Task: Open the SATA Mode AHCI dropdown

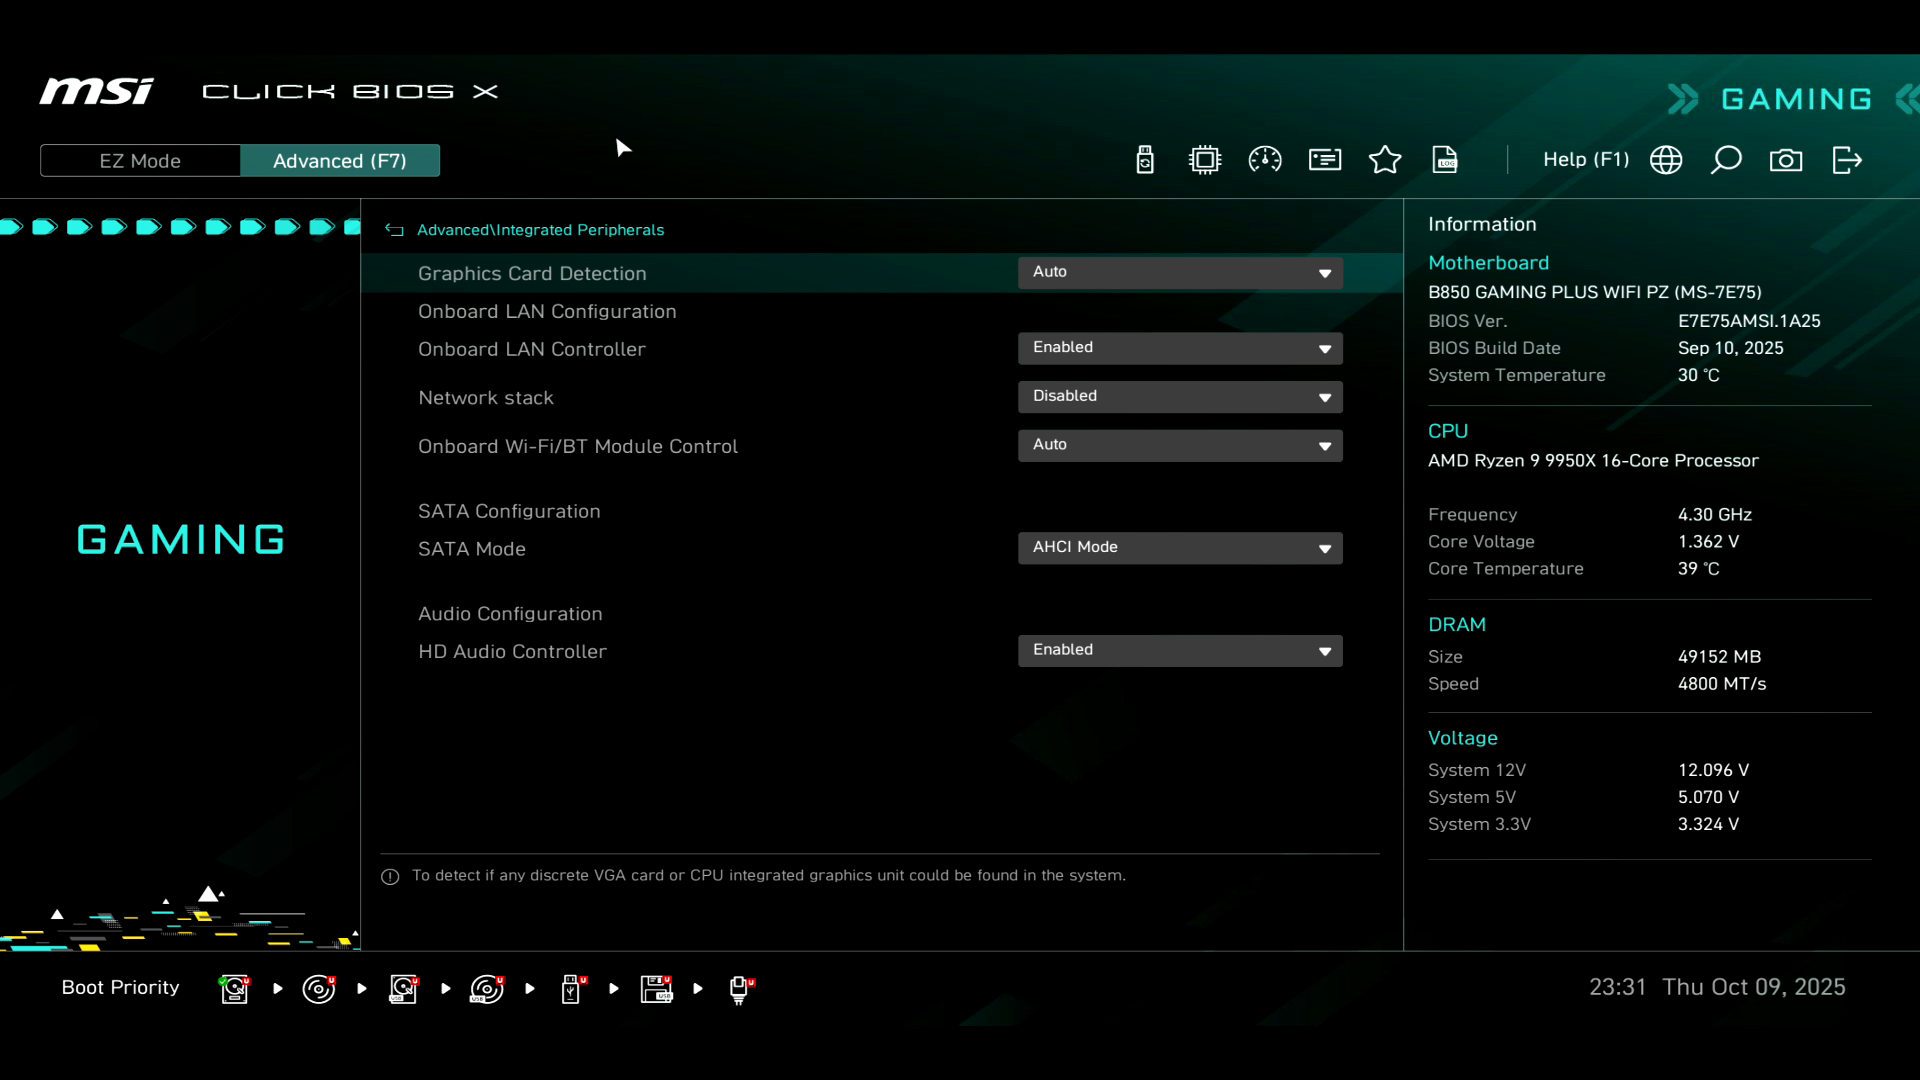Action: [1180, 548]
